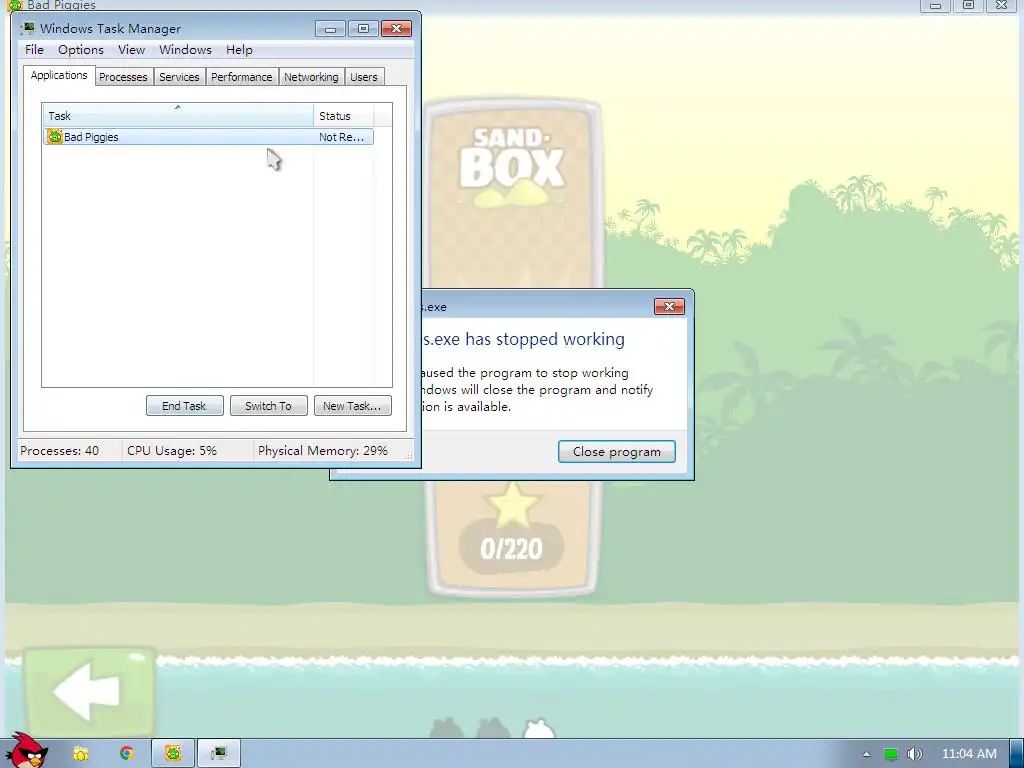The height and width of the screenshot is (768, 1024).
Task: Click Close program in the error dialog
Action: [x=616, y=451]
